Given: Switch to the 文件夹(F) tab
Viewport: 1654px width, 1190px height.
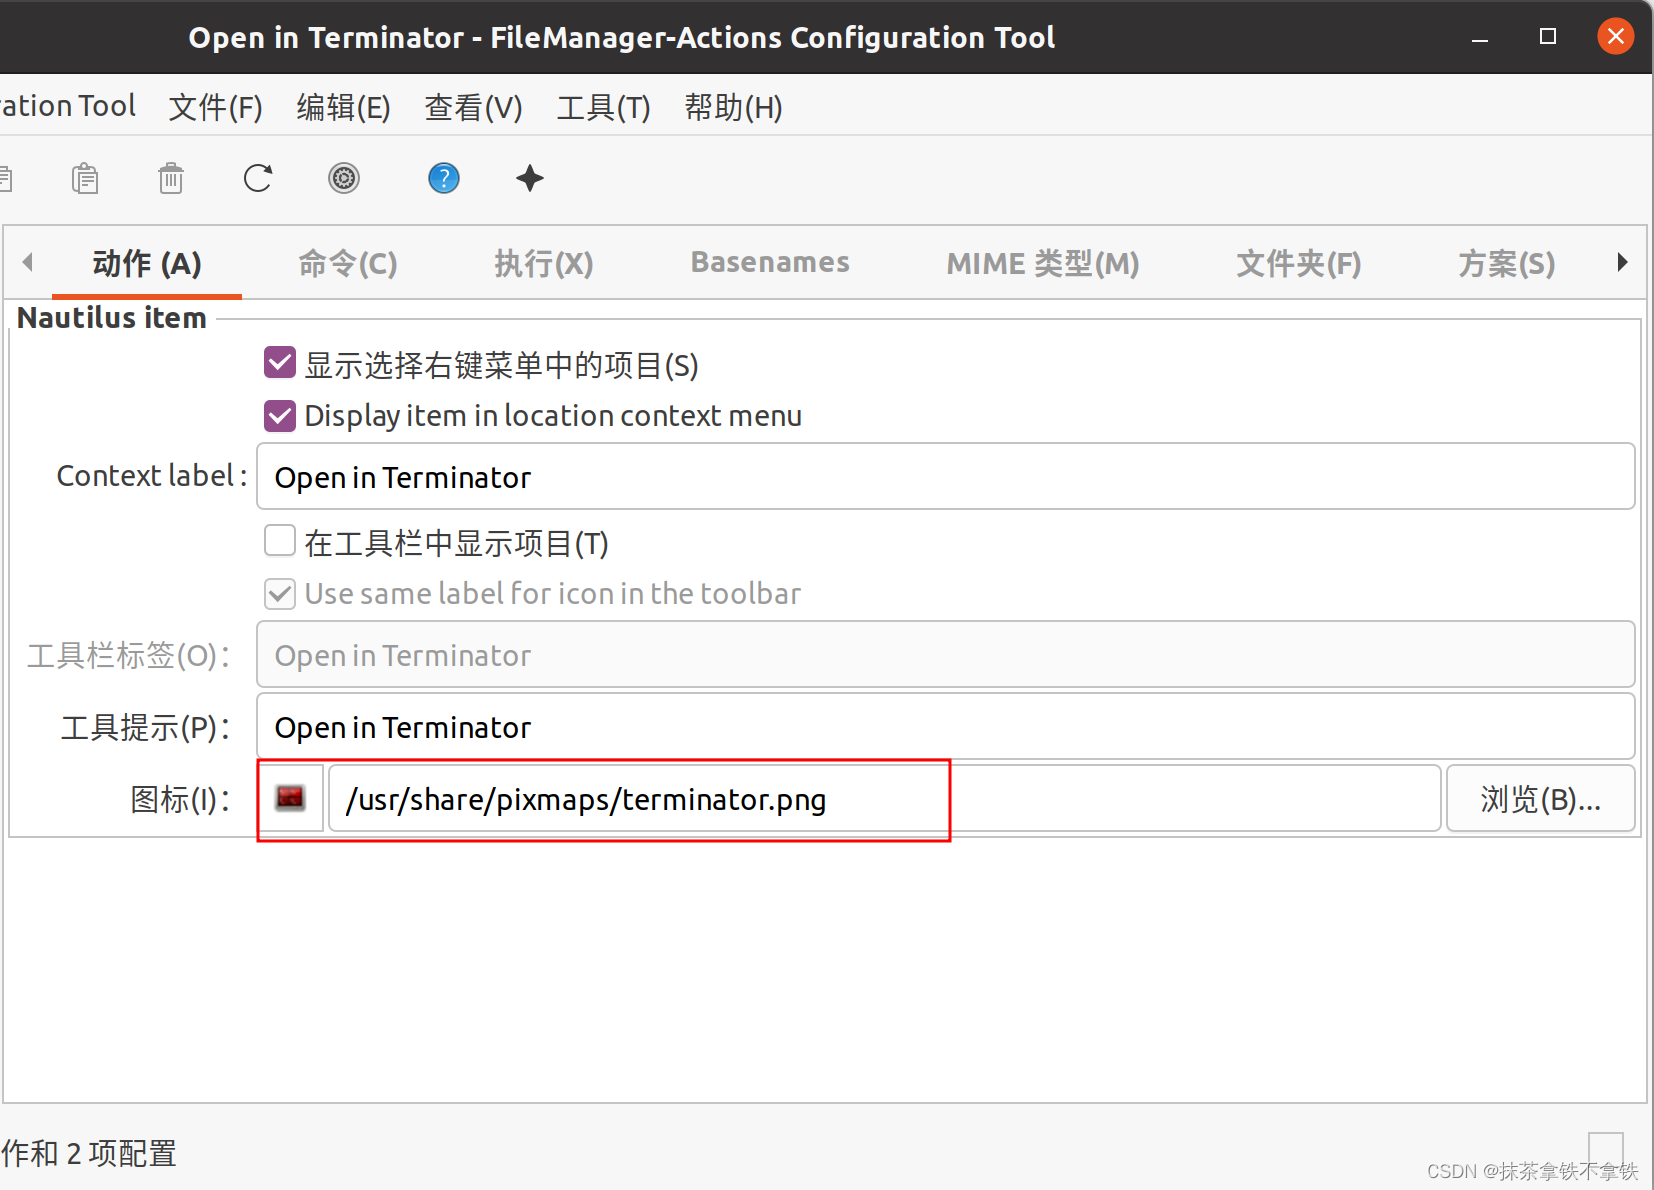Looking at the screenshot, I should [1299, 264].
